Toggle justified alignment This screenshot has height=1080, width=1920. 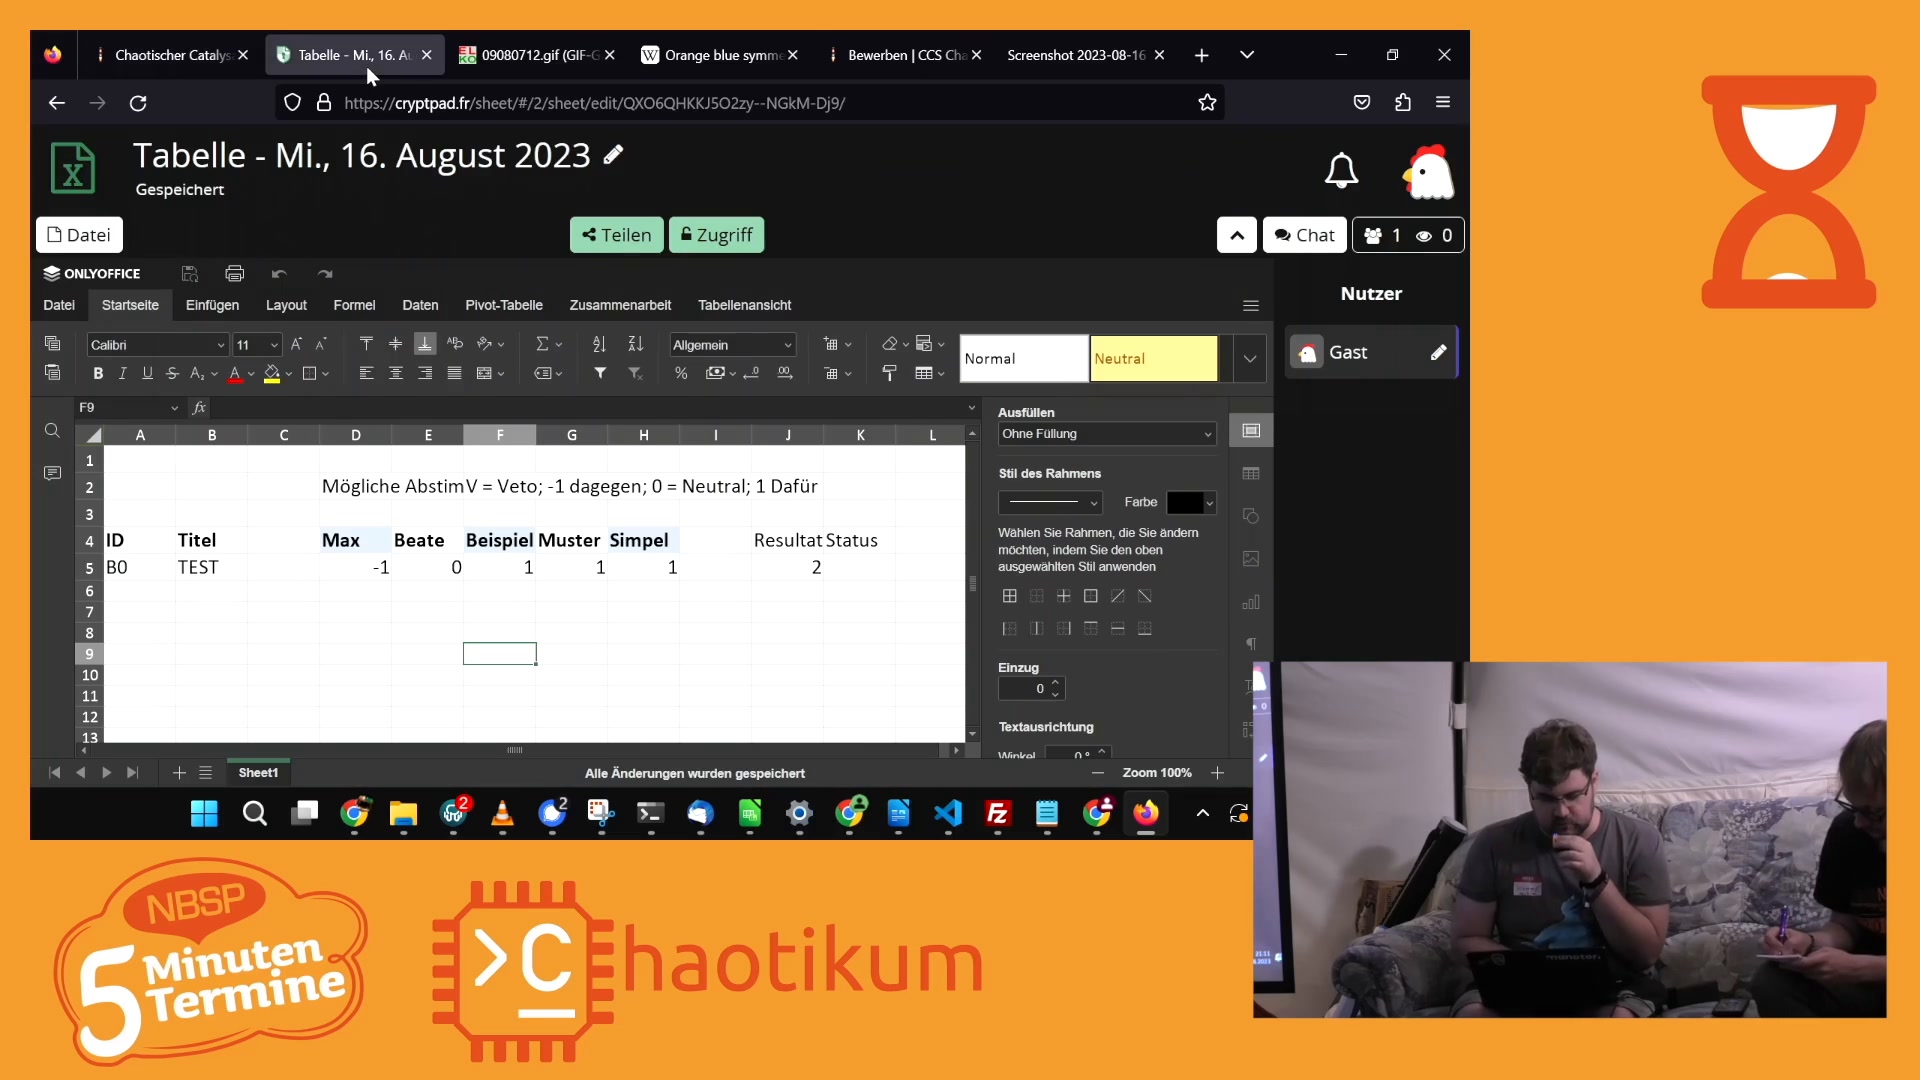pyautogui.click(x=454, y=374)
